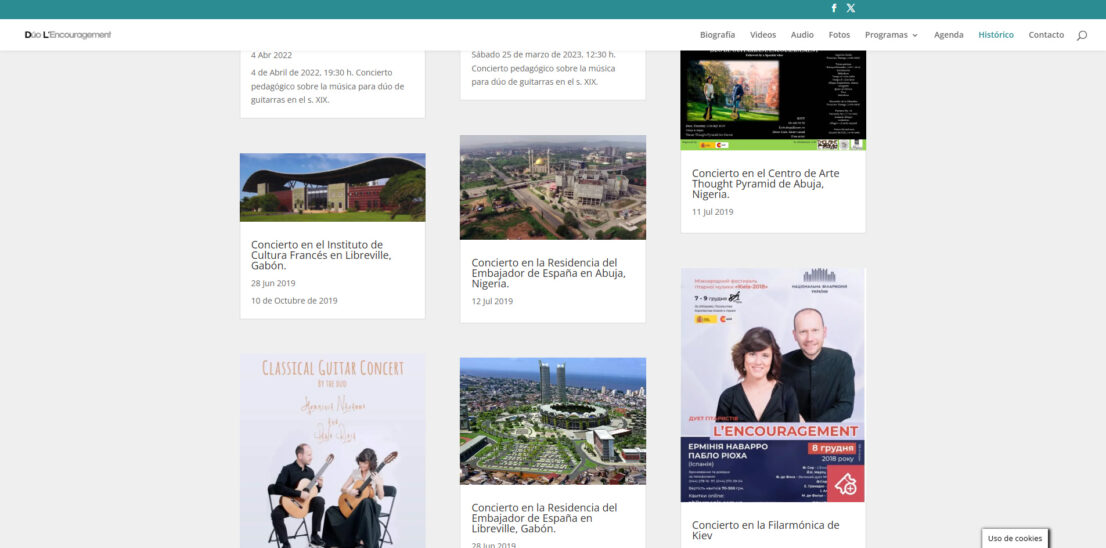Viewport: 1106px width, 548px height.
Task: Open Thought Pyramid de Abuja concert link
Action: click(765, 183)
